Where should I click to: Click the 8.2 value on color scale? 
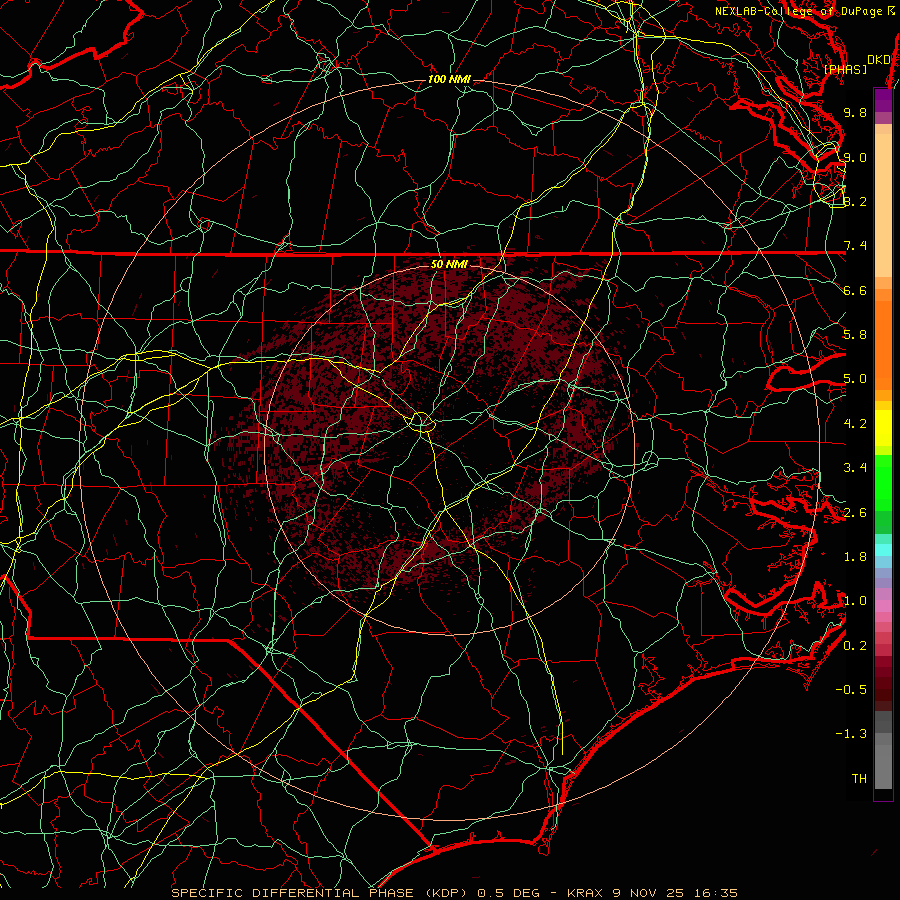click(x=855, y=201)
